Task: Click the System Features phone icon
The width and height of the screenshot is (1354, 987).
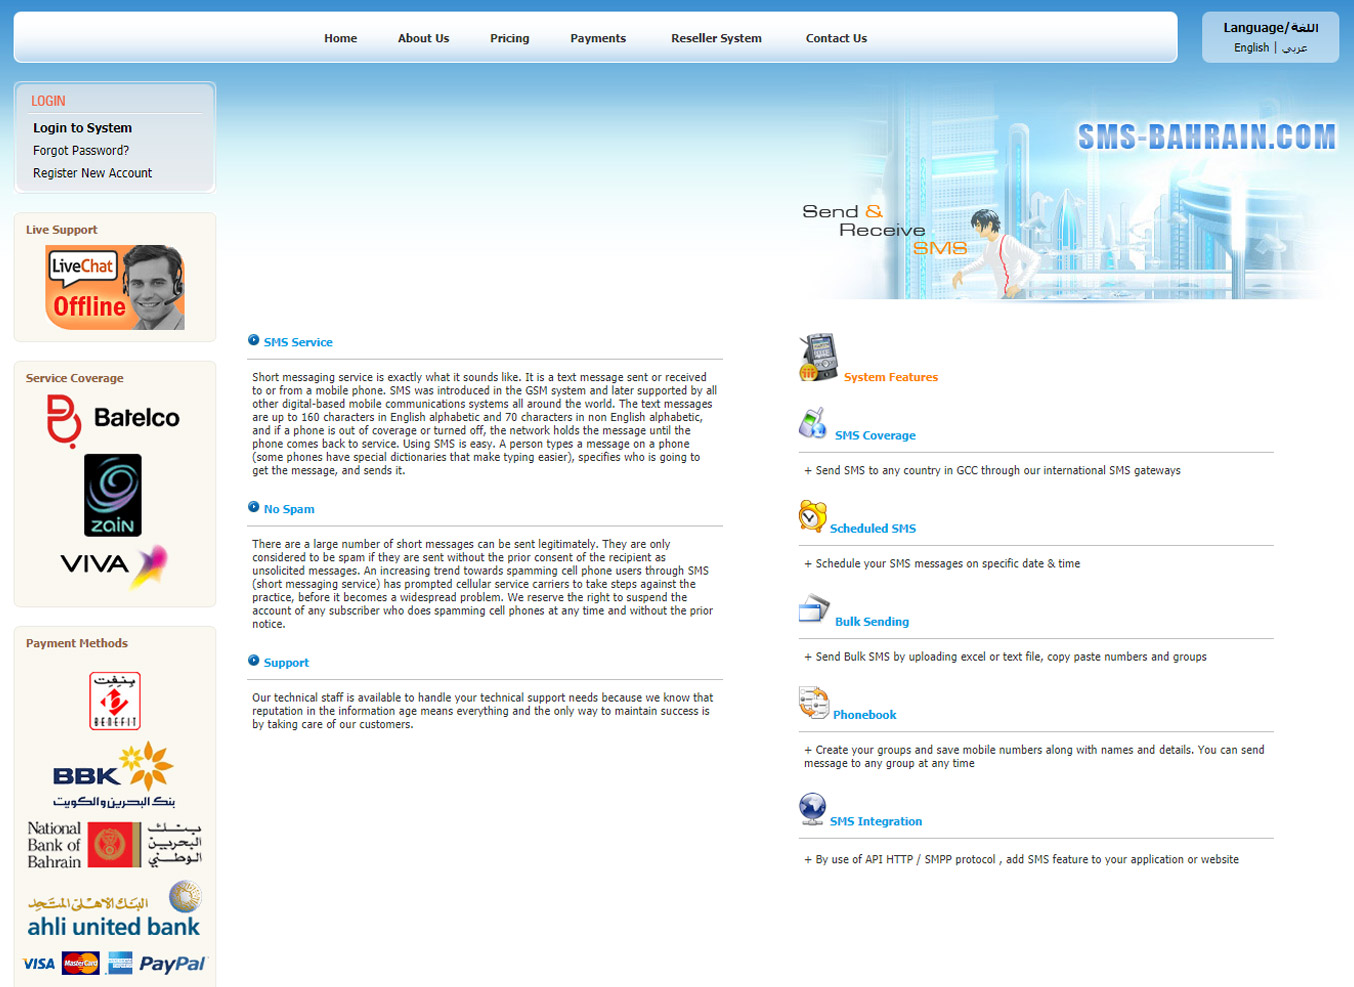Action: coord(818,358)
